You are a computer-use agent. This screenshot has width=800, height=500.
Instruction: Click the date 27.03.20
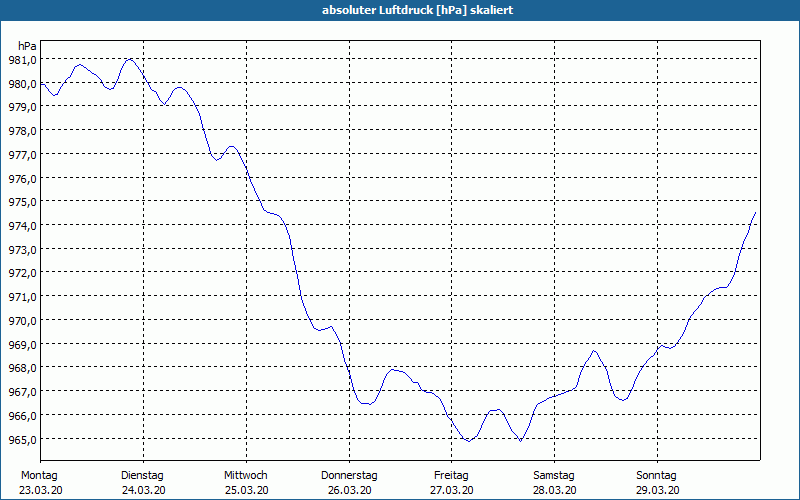(x=452, y=490)
